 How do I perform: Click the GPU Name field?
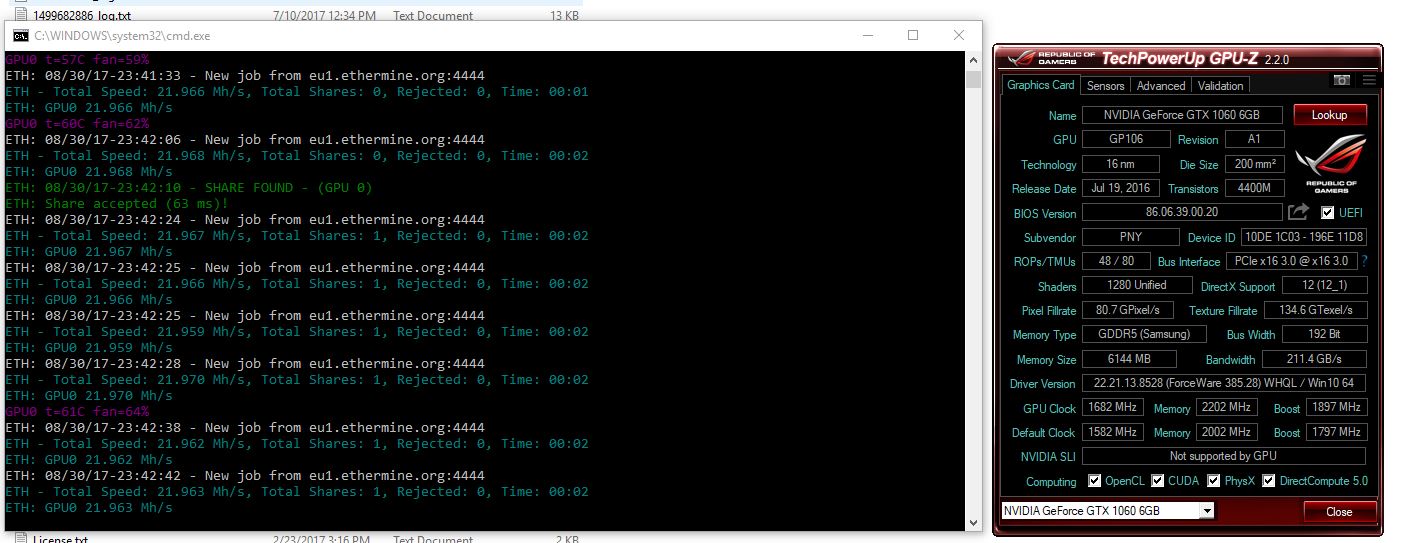click(1183, 115)
